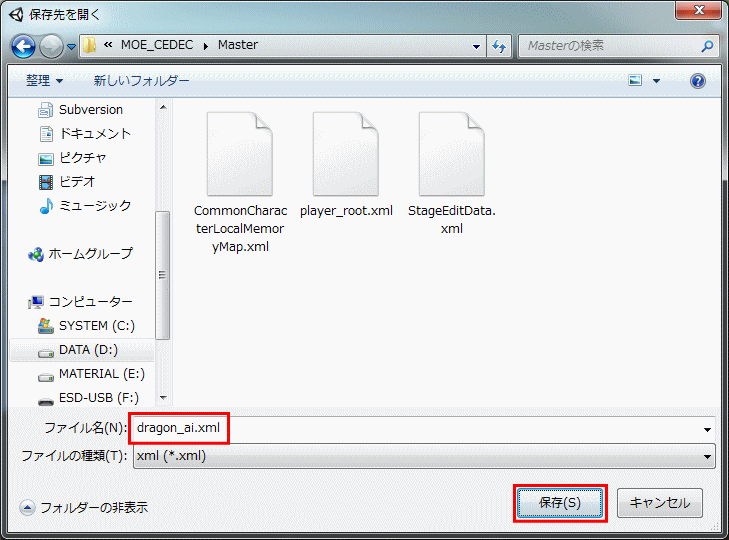Click the ファイル名 field containing dragon_ai.xml
The image size is (729, 540).
point(418,428)
